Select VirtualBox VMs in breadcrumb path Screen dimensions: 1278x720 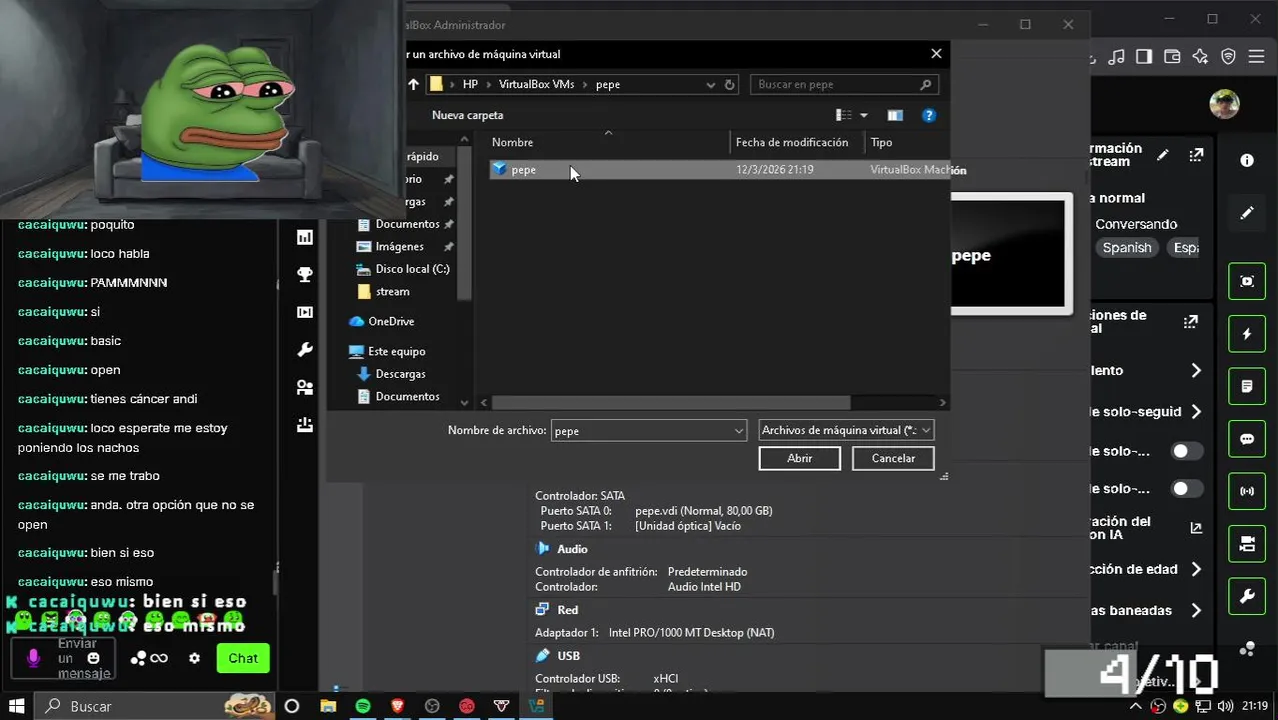pos(536,84)
